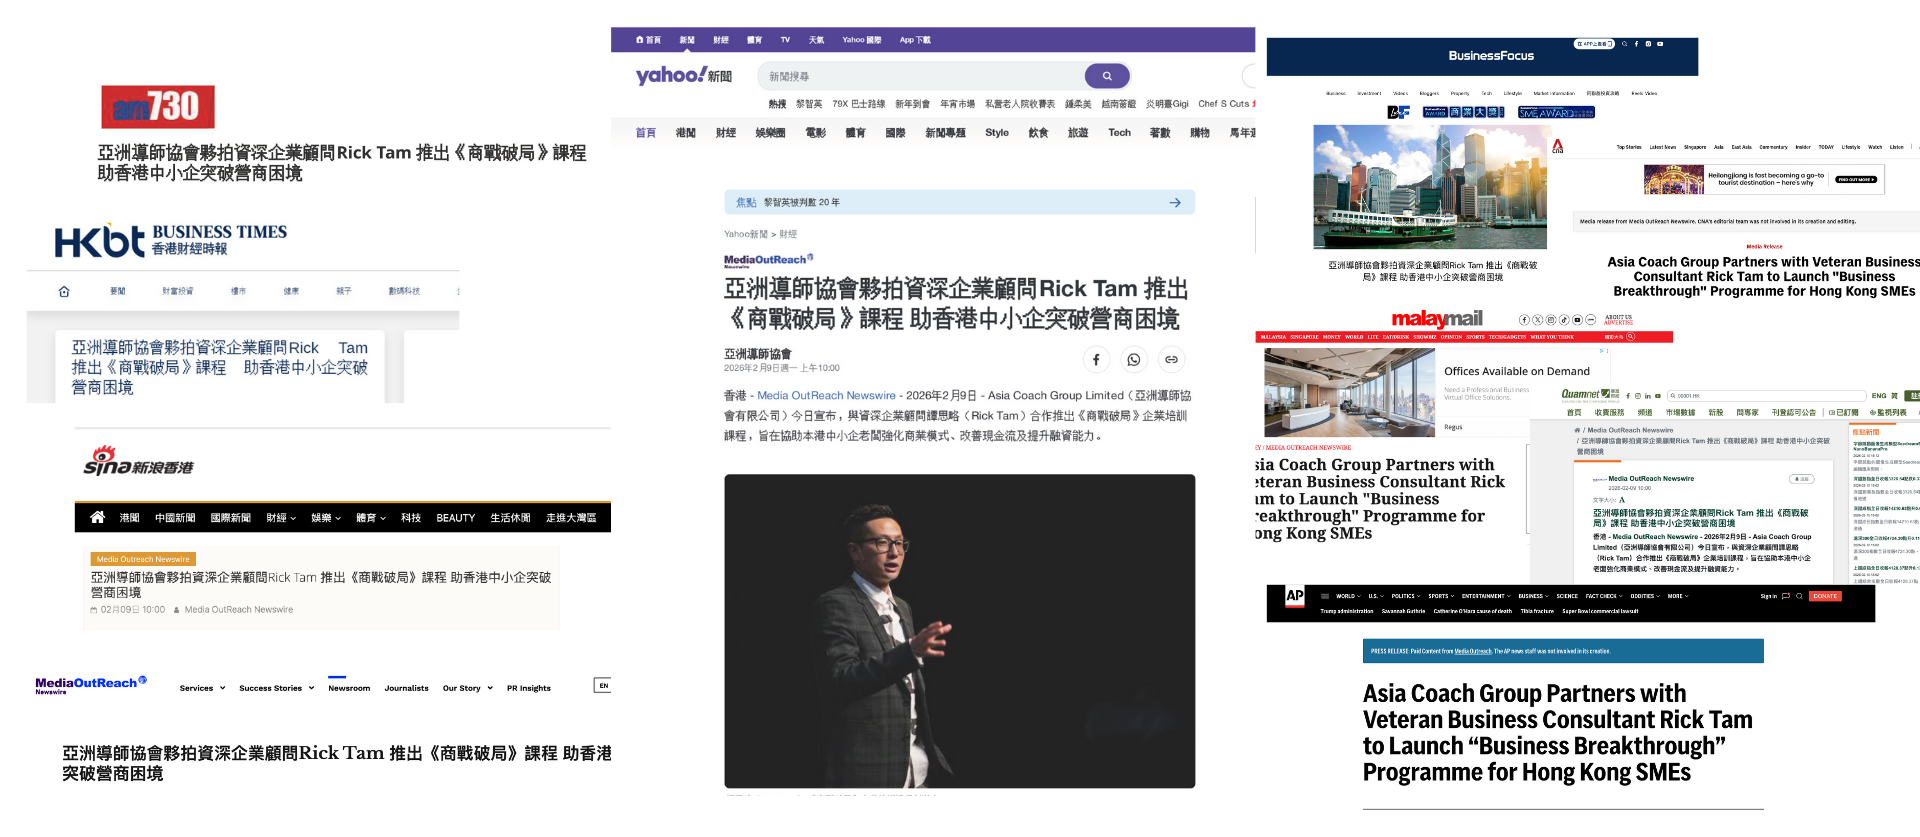Image resolution: width=1920 pixels, height=837 pixels.
Task: Open the AP WORLD menu dropdown
Action: tap(1348, 596)
